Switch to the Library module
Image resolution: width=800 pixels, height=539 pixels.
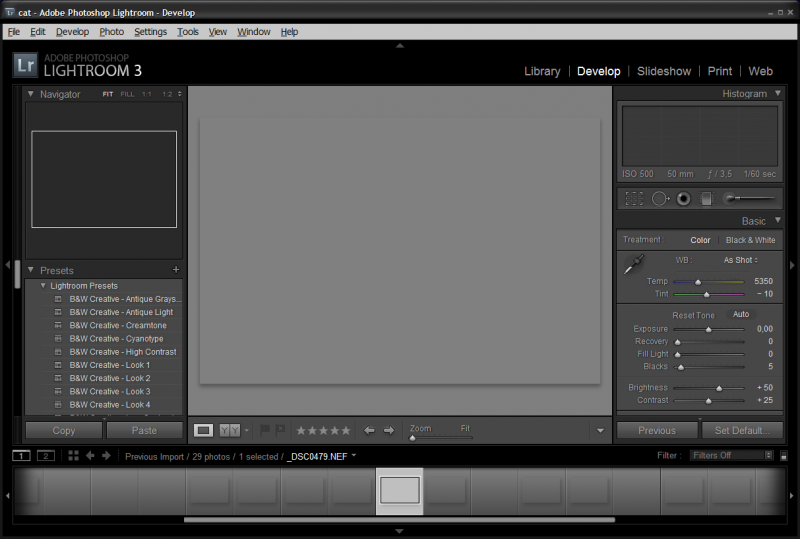(x=542, y=71)
